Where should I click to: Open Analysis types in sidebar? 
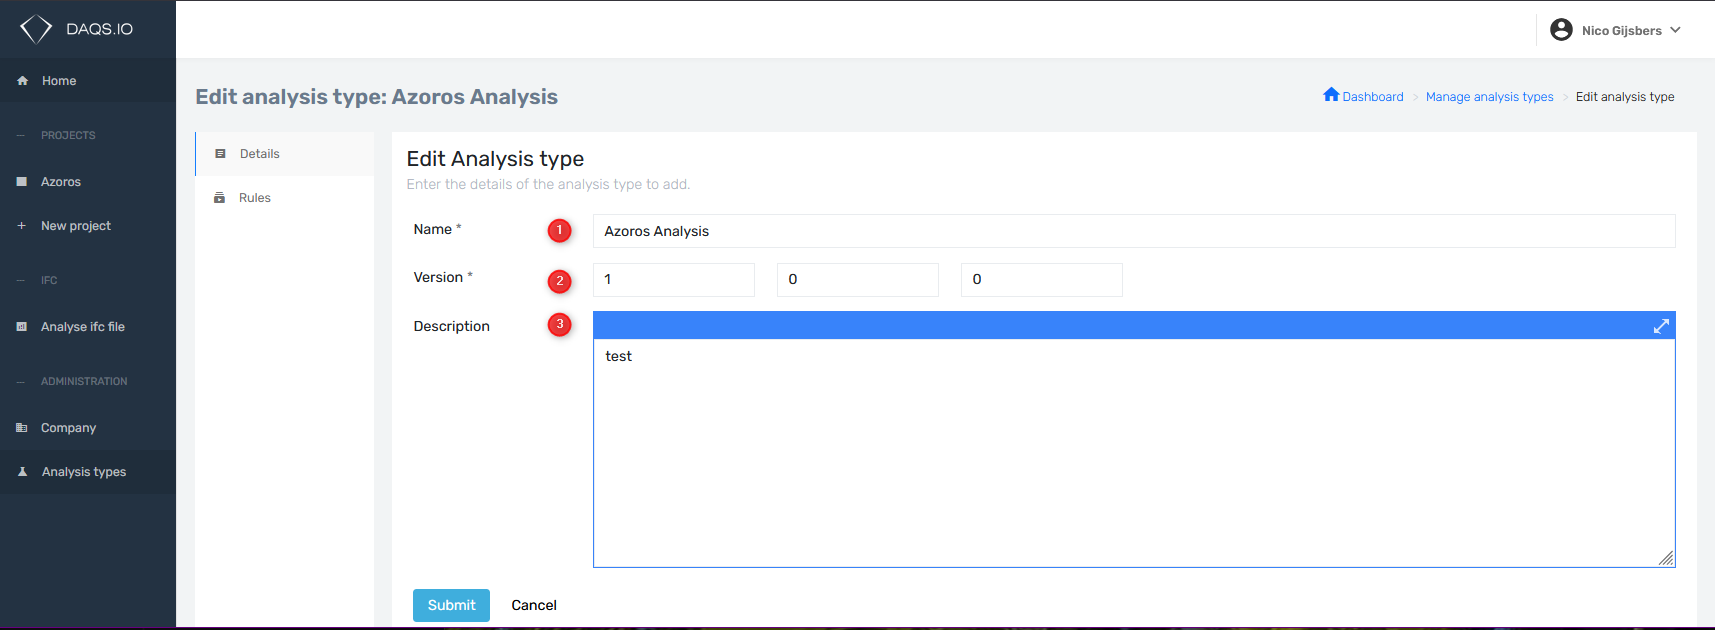88,472
